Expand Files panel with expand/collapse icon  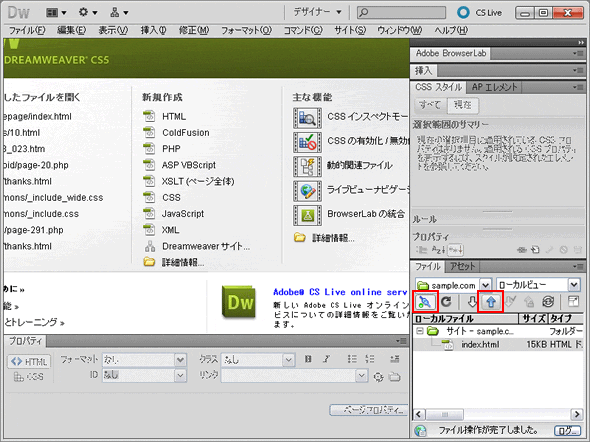[573, 302]
